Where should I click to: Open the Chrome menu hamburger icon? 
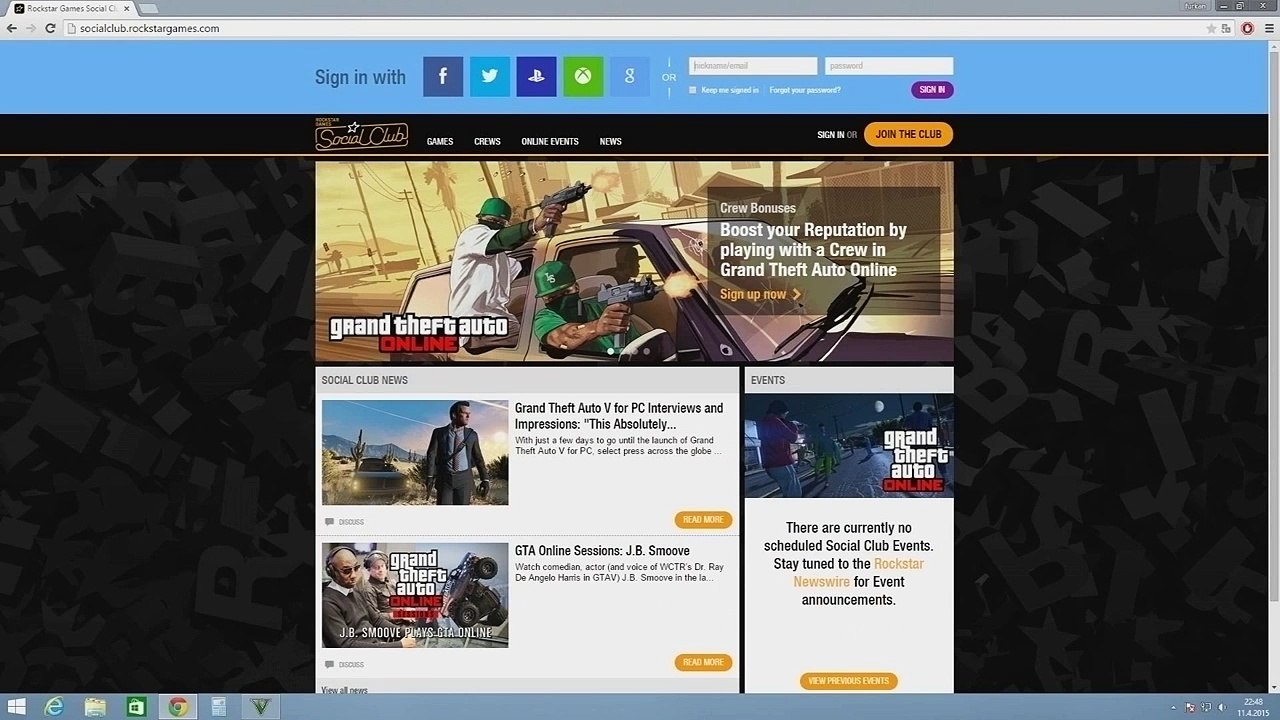pyautogui.click(x=1267, y=28)
